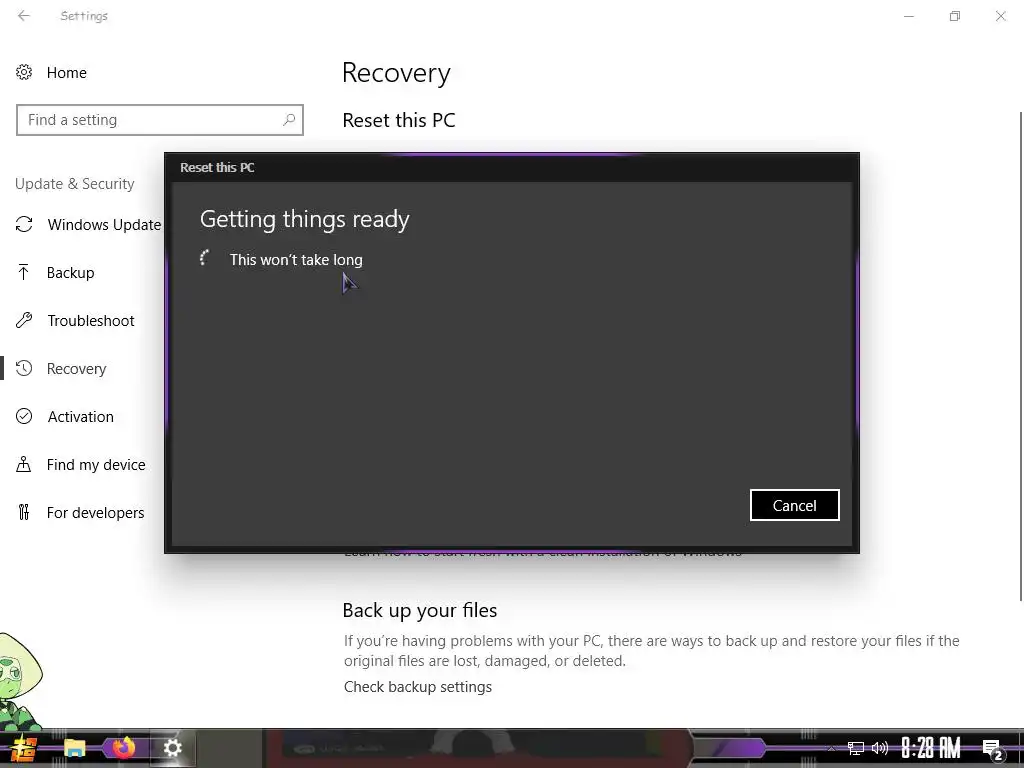Click the Find a setting search box
This screenshot has width=1024, height=768.
pos(159,120)
